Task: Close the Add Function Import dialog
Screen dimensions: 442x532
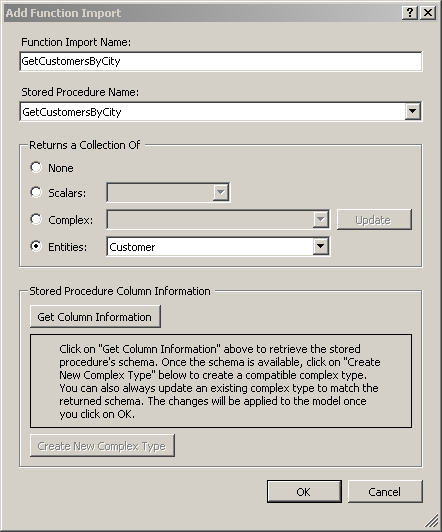Action: coord(428,13)
